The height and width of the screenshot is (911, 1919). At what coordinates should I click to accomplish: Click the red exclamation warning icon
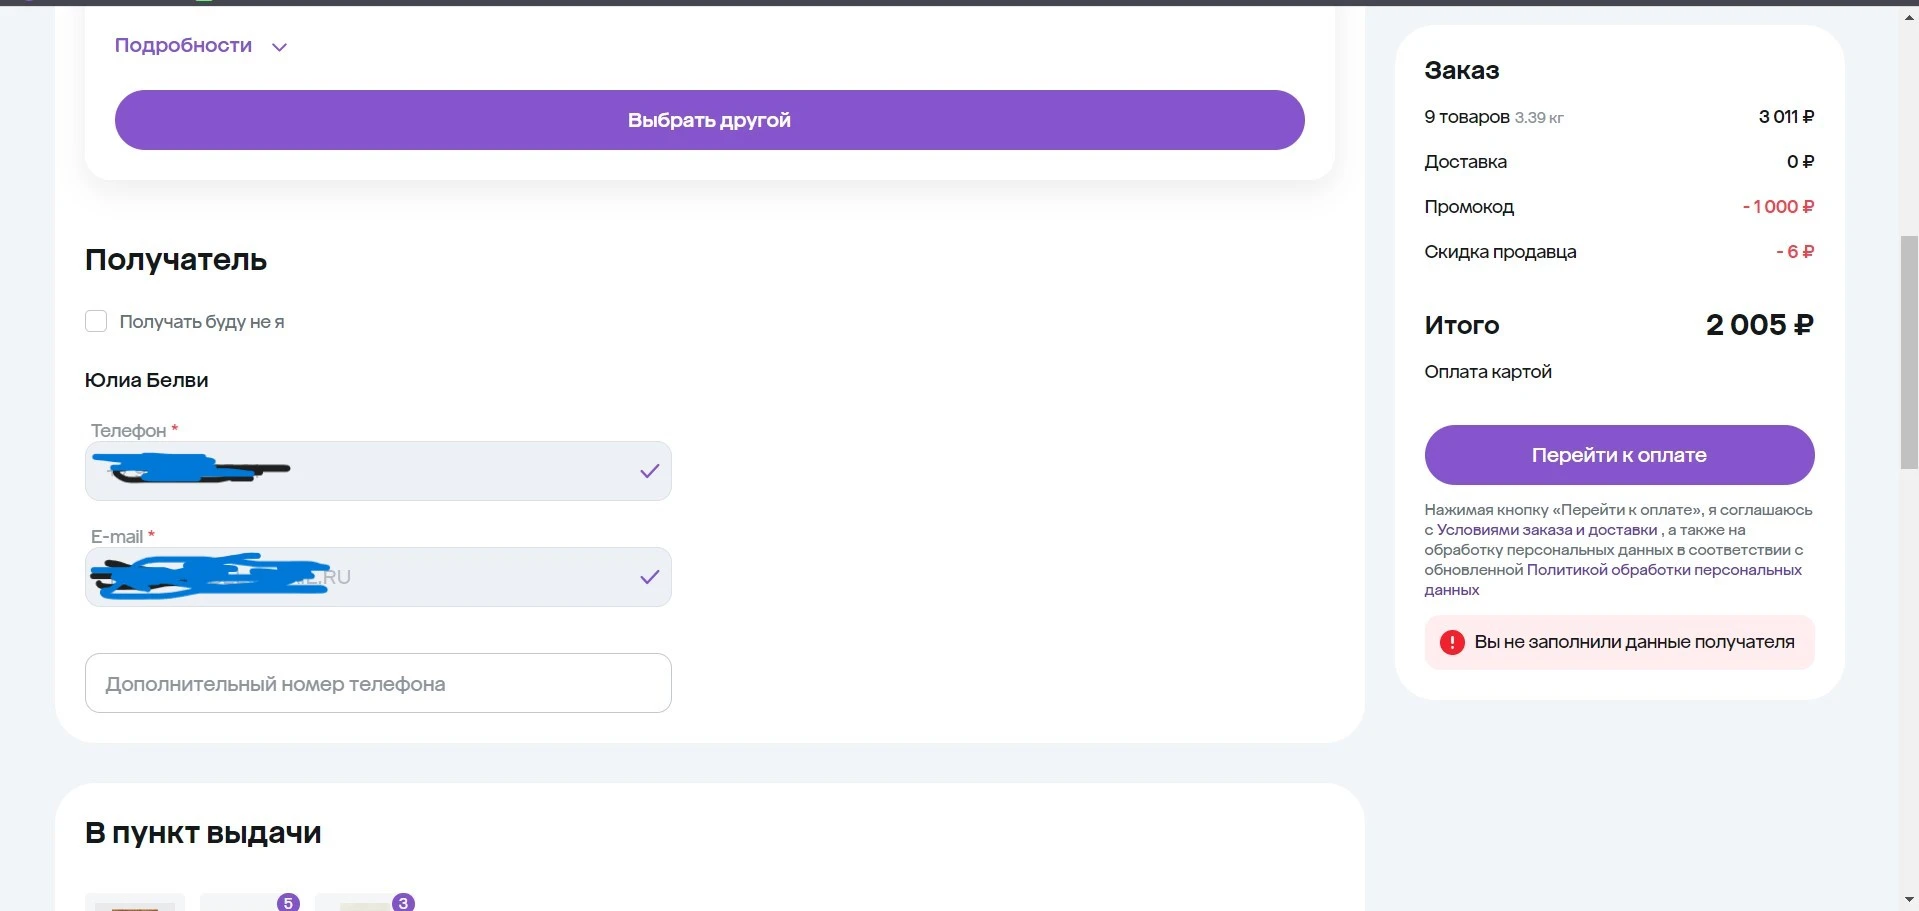(x=1452, y=642)
